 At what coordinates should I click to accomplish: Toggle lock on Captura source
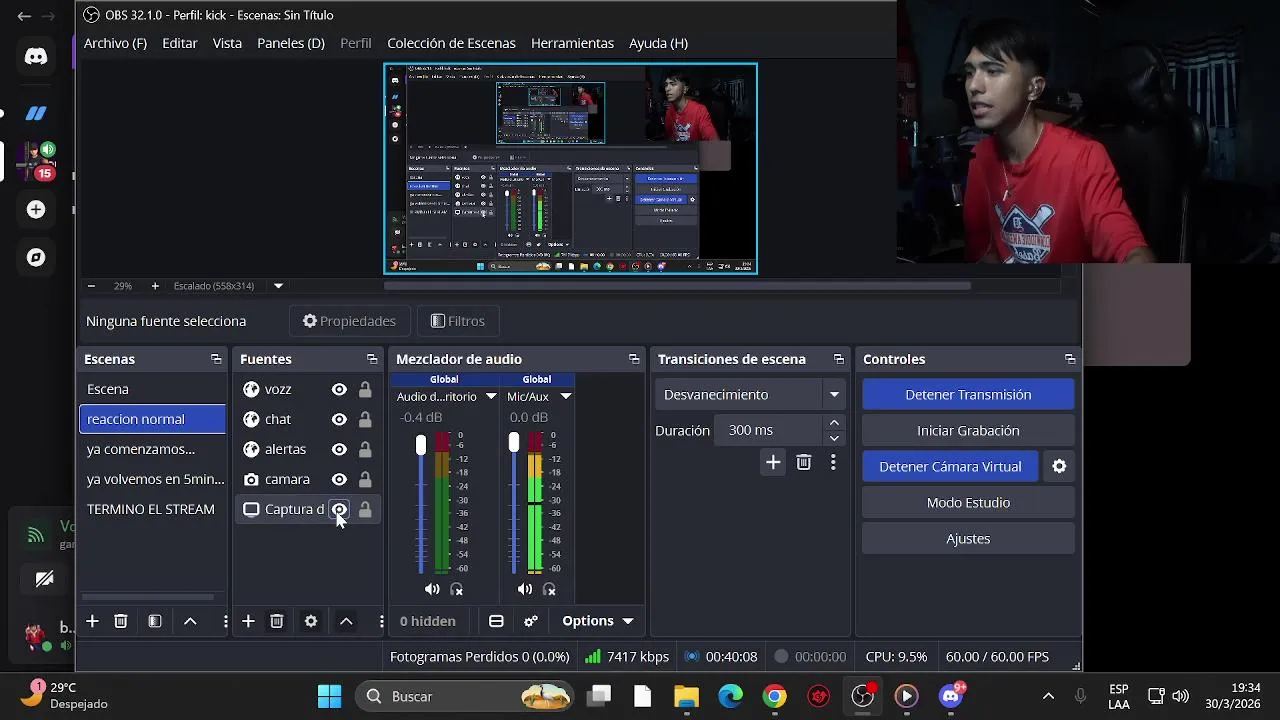365,509
